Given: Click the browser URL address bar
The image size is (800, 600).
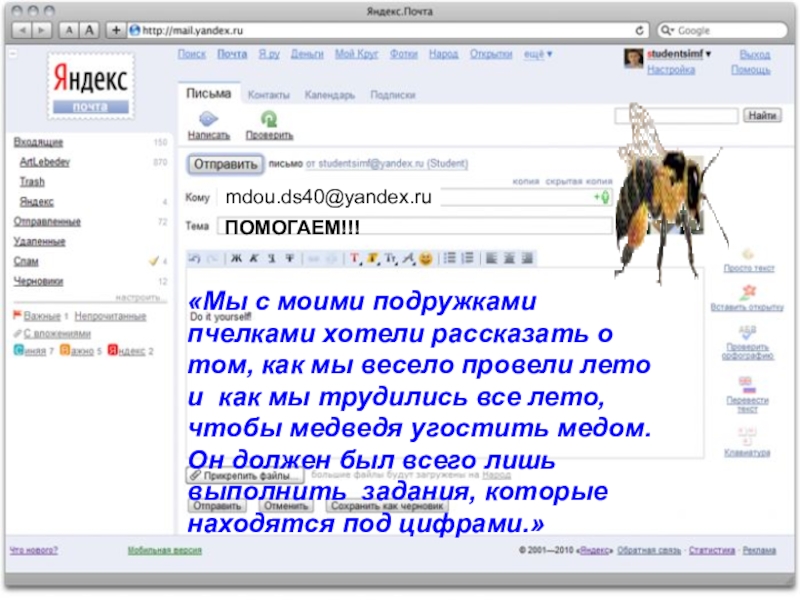Looking at the screenshot, I should click(x=388, y=31).
